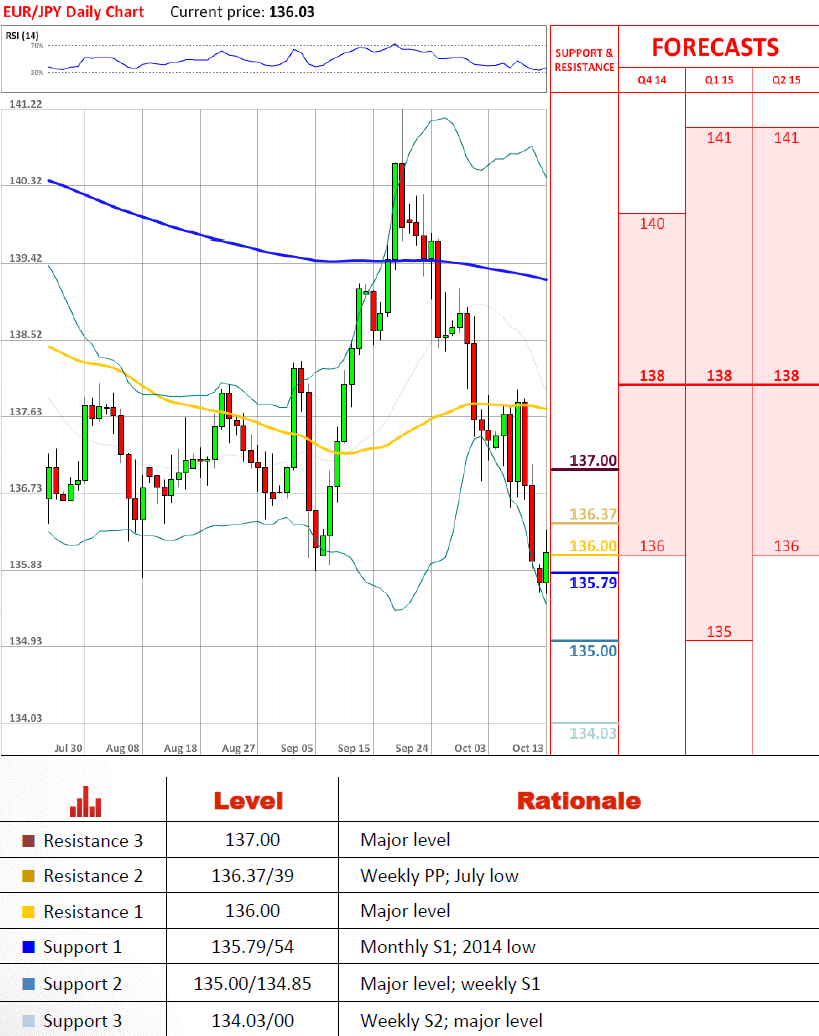Select the Resistance 3 row label
Viewport: 819px width, 1036px height.
click(93, 841)
